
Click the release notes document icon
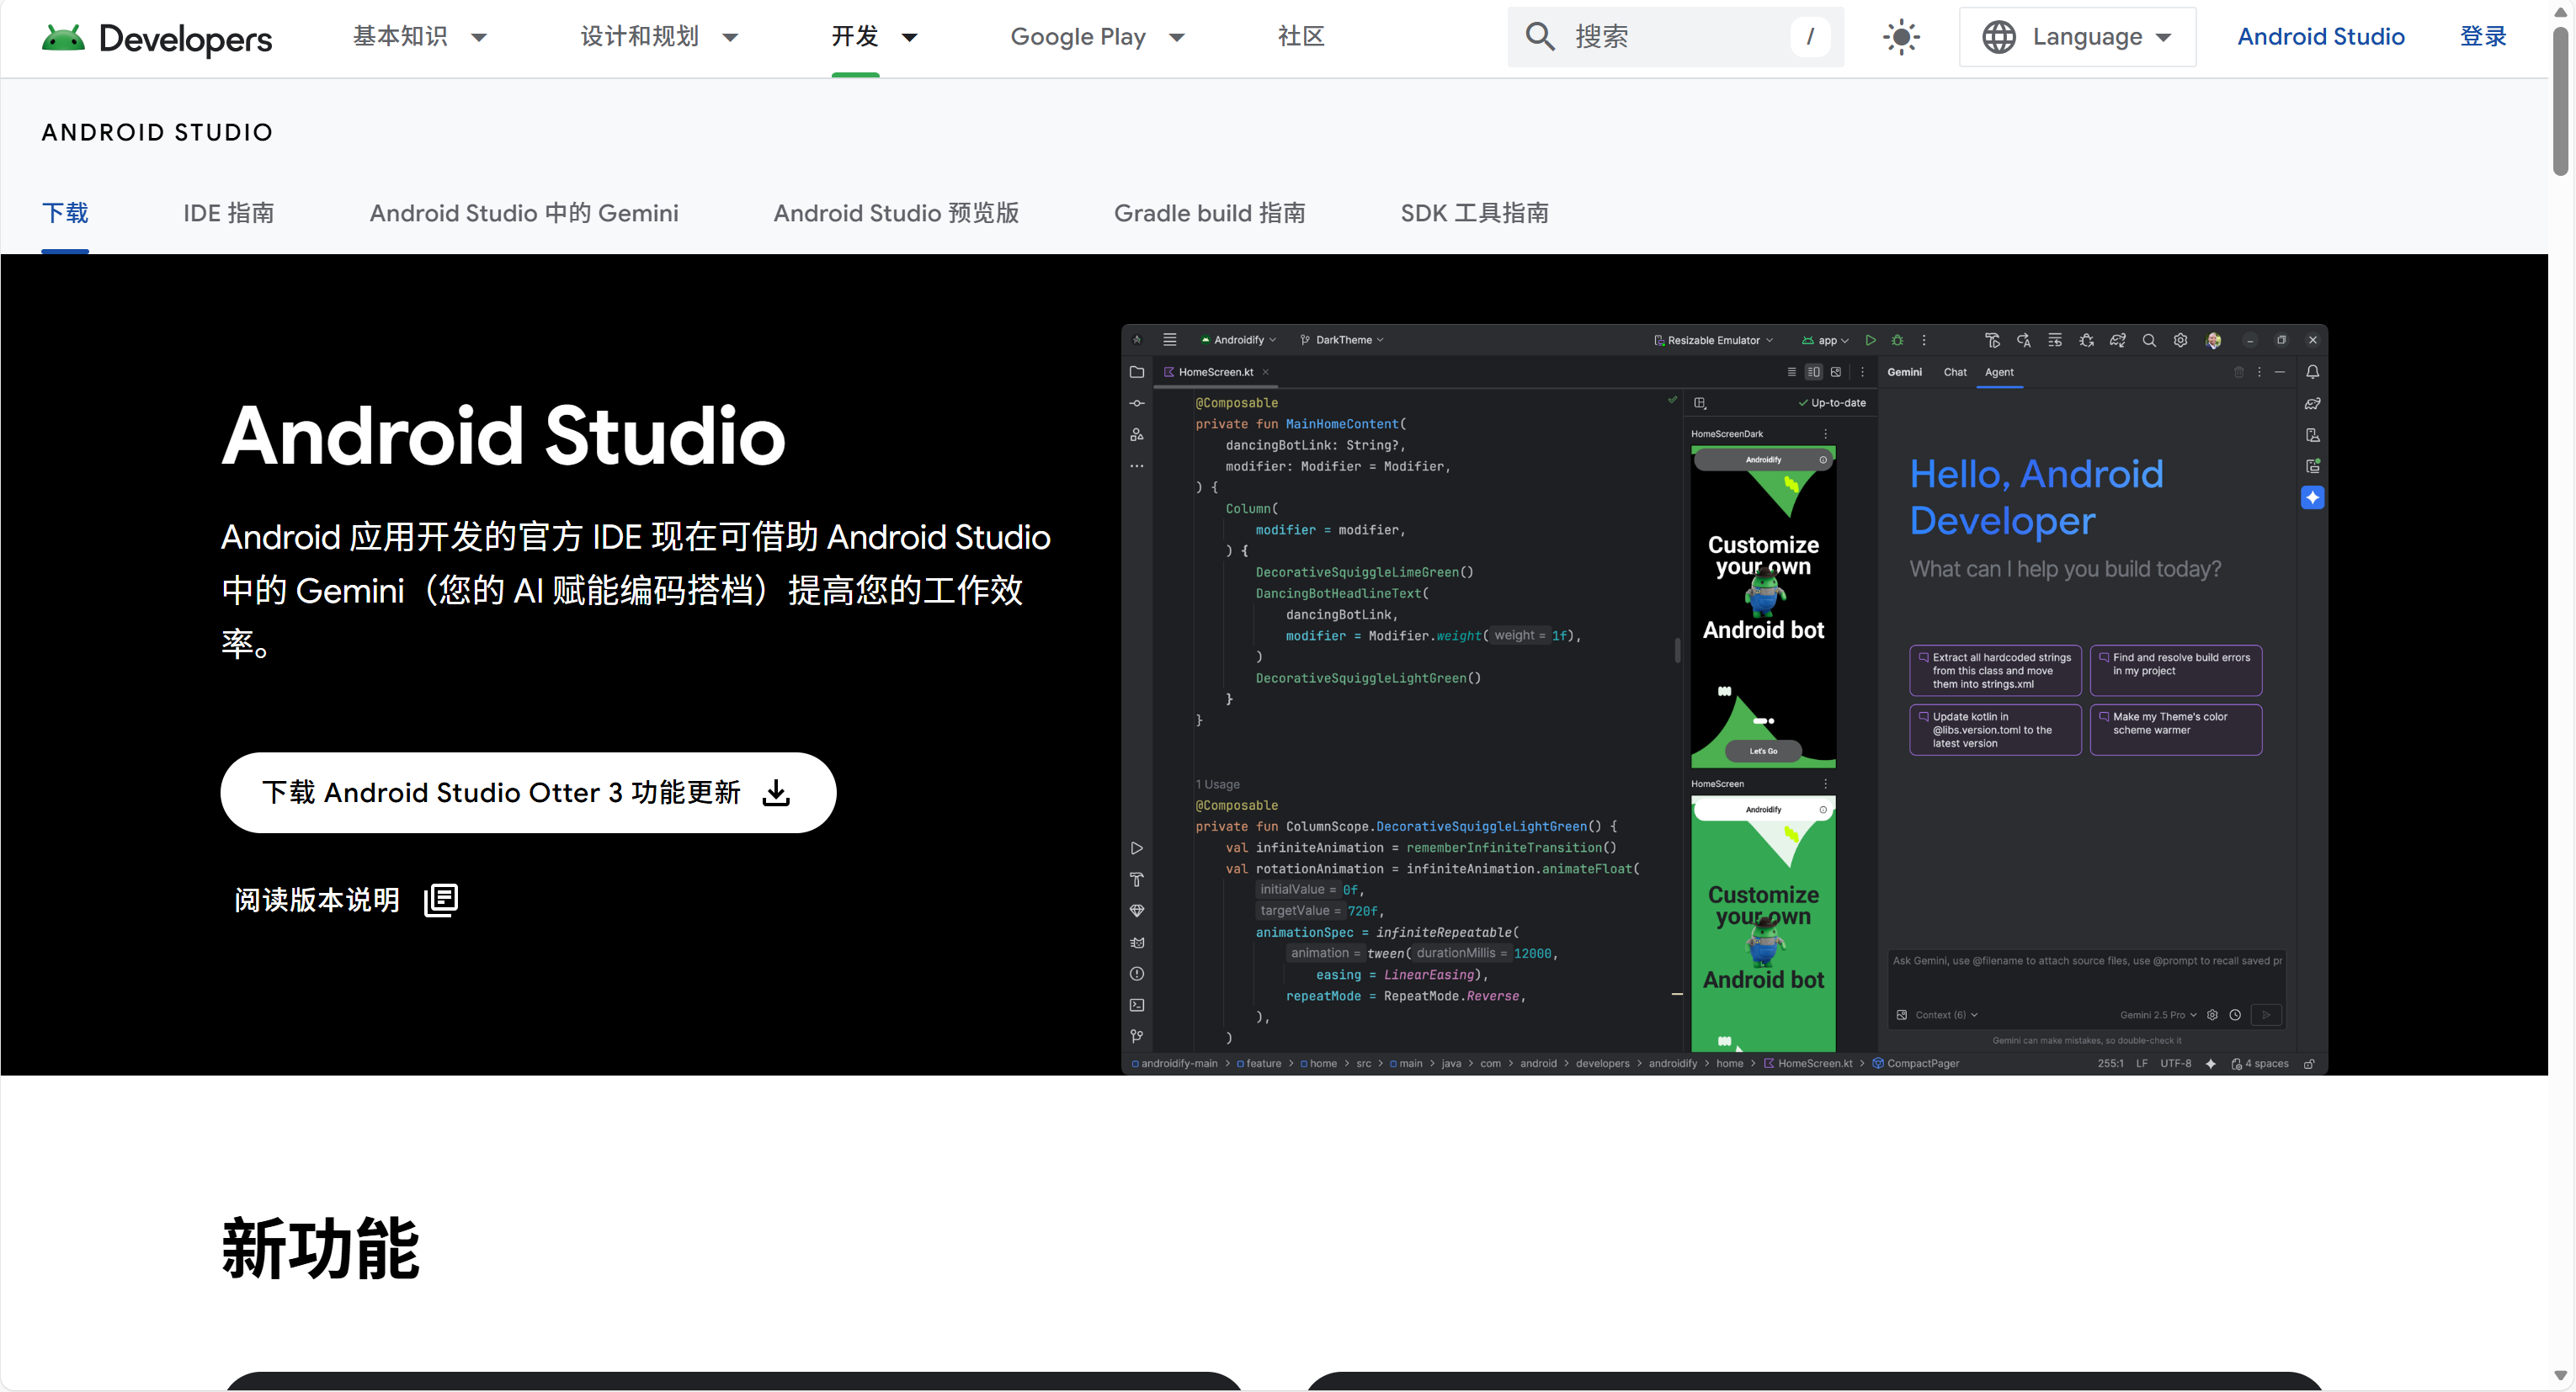pos(441,900)
